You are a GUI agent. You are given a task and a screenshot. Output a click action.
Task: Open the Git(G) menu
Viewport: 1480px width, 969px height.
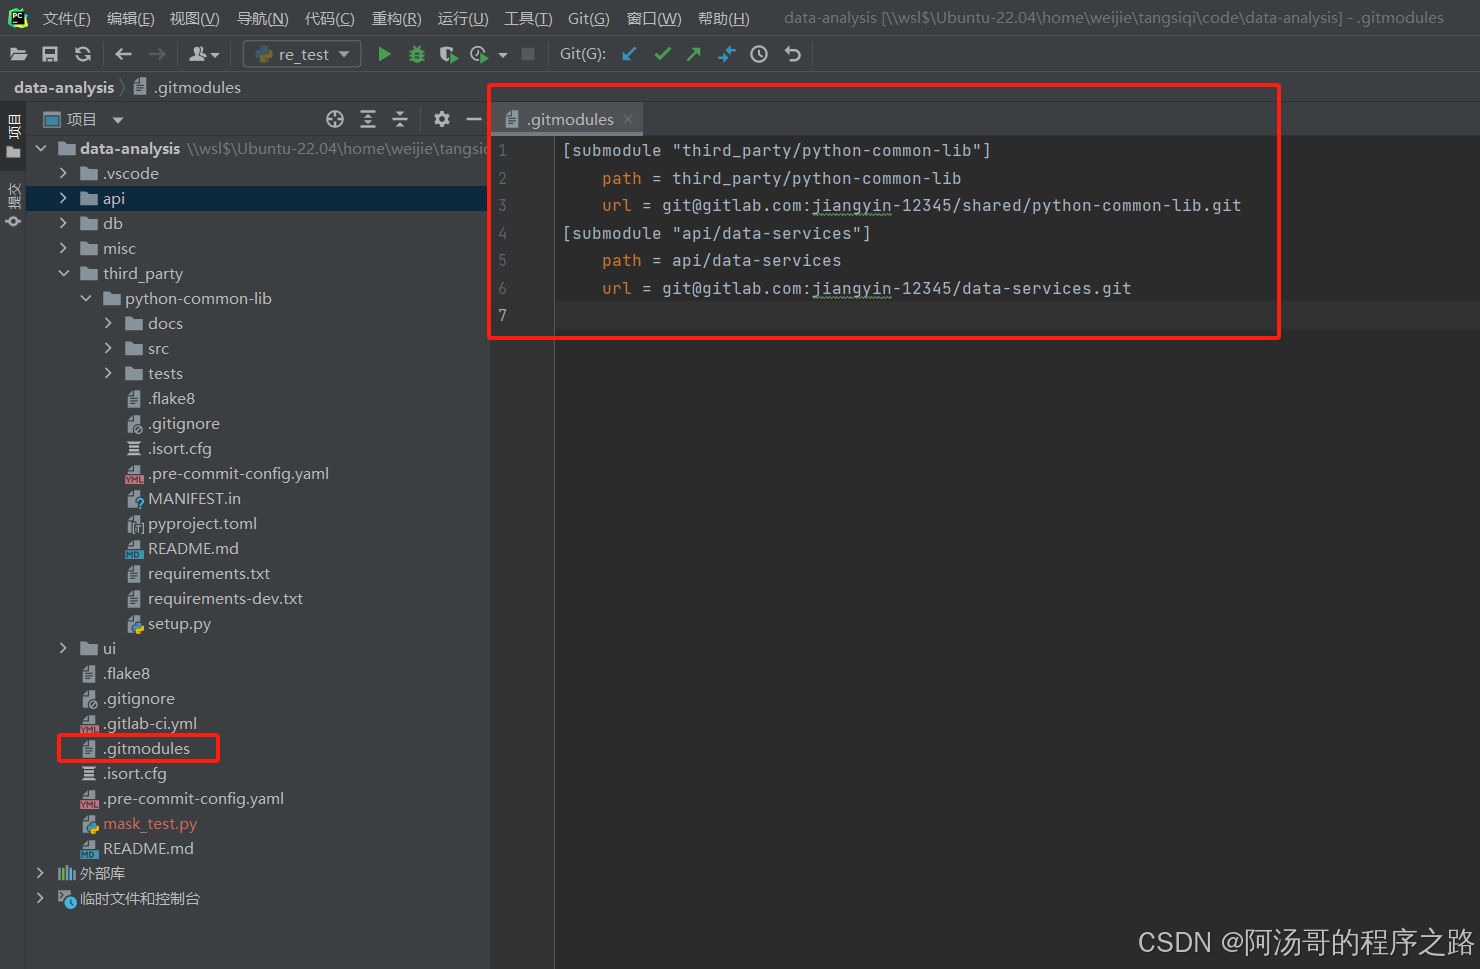pyautogui.click(x=588, y=17)
